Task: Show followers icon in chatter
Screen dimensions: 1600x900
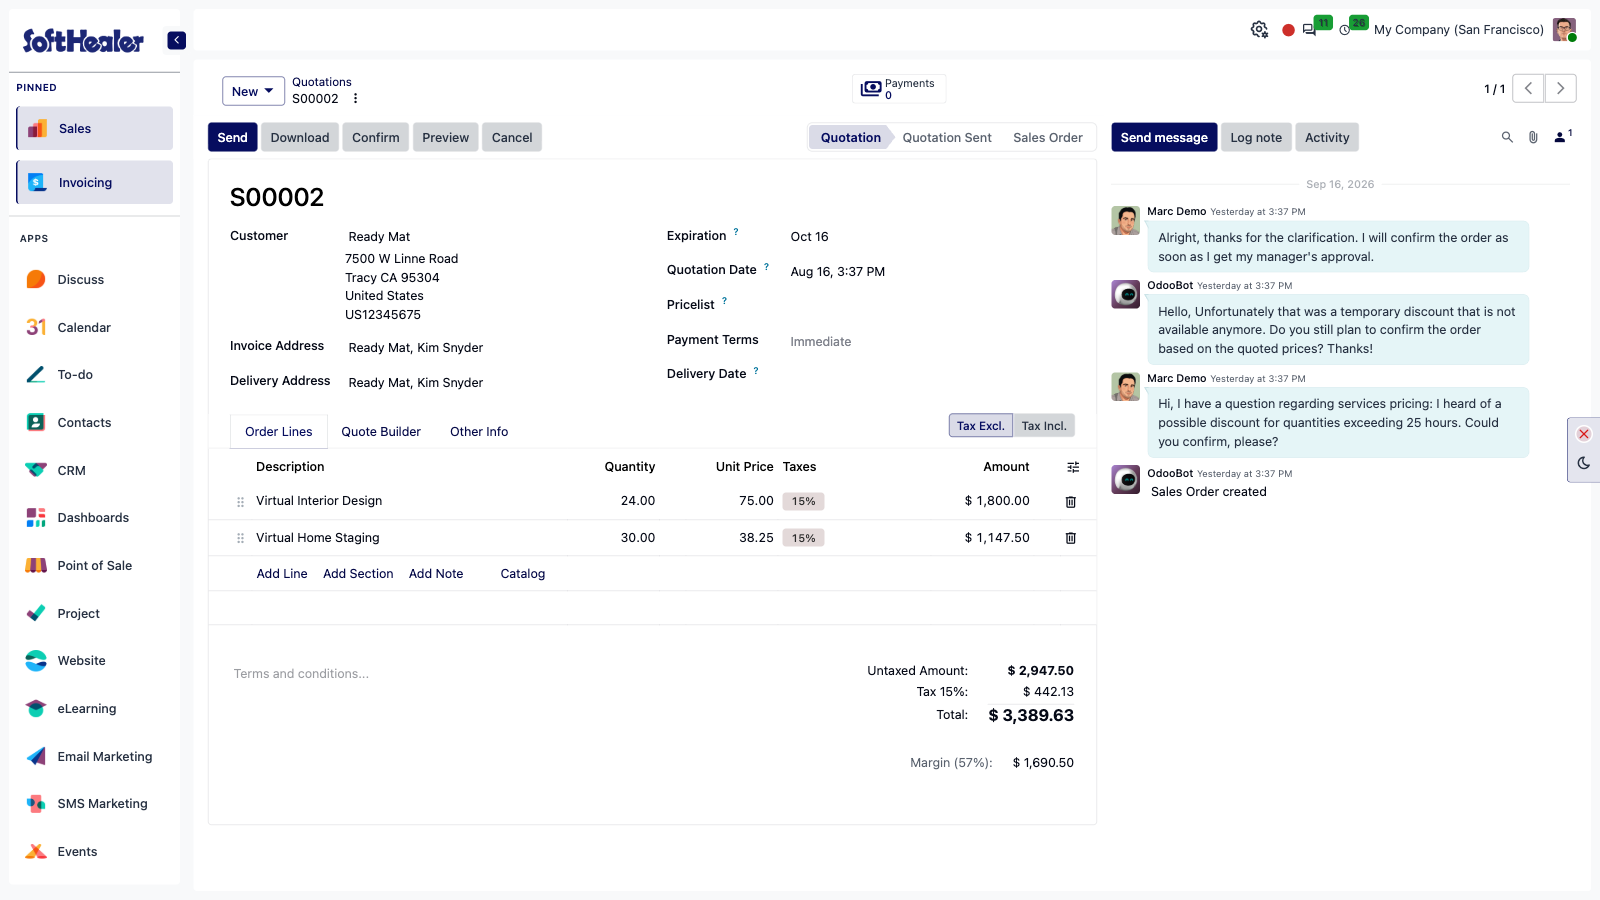Action: click(x=1562, y=137)
